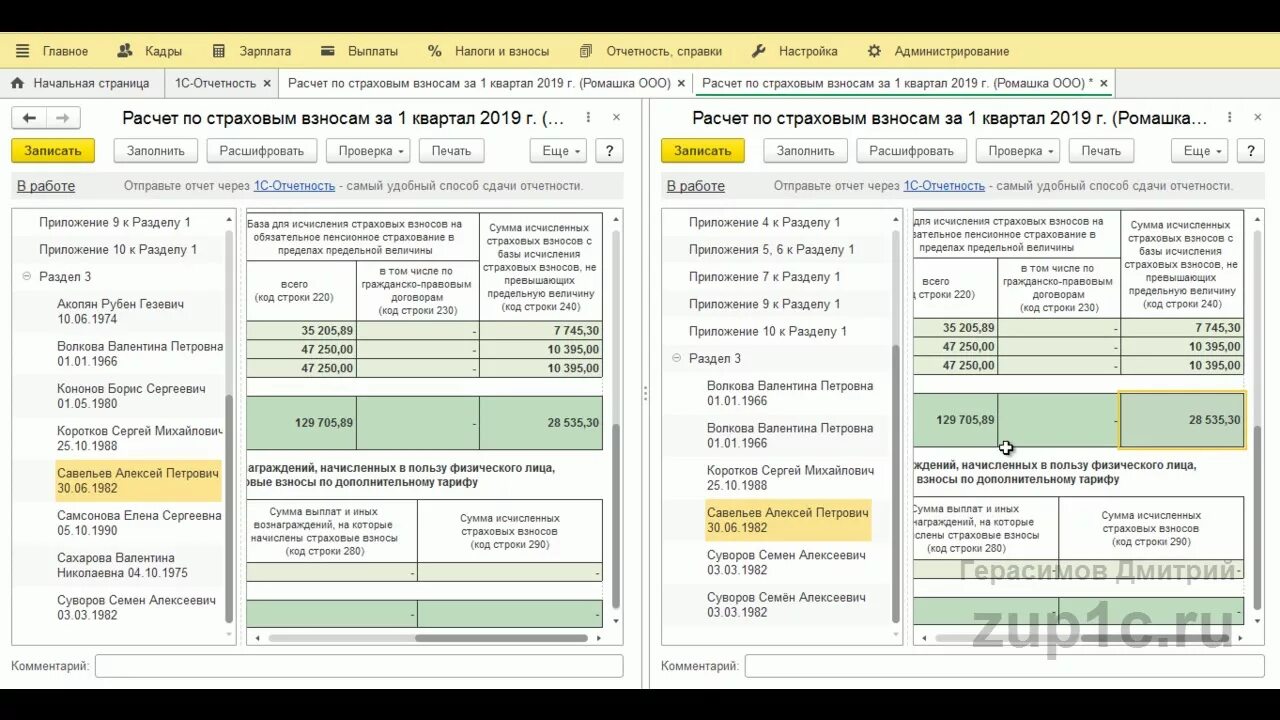
Task: Click Заполнить in the left pane
Action: [x=155, y=151]
